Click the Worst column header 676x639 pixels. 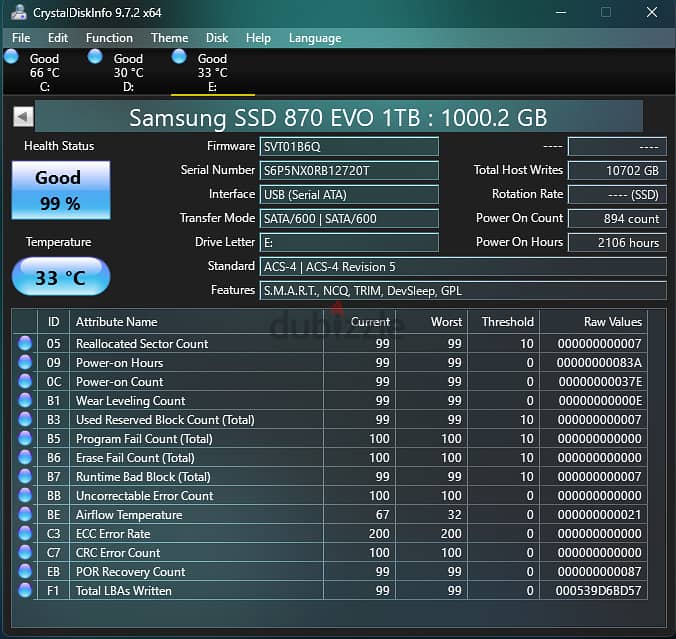point(432,322)
